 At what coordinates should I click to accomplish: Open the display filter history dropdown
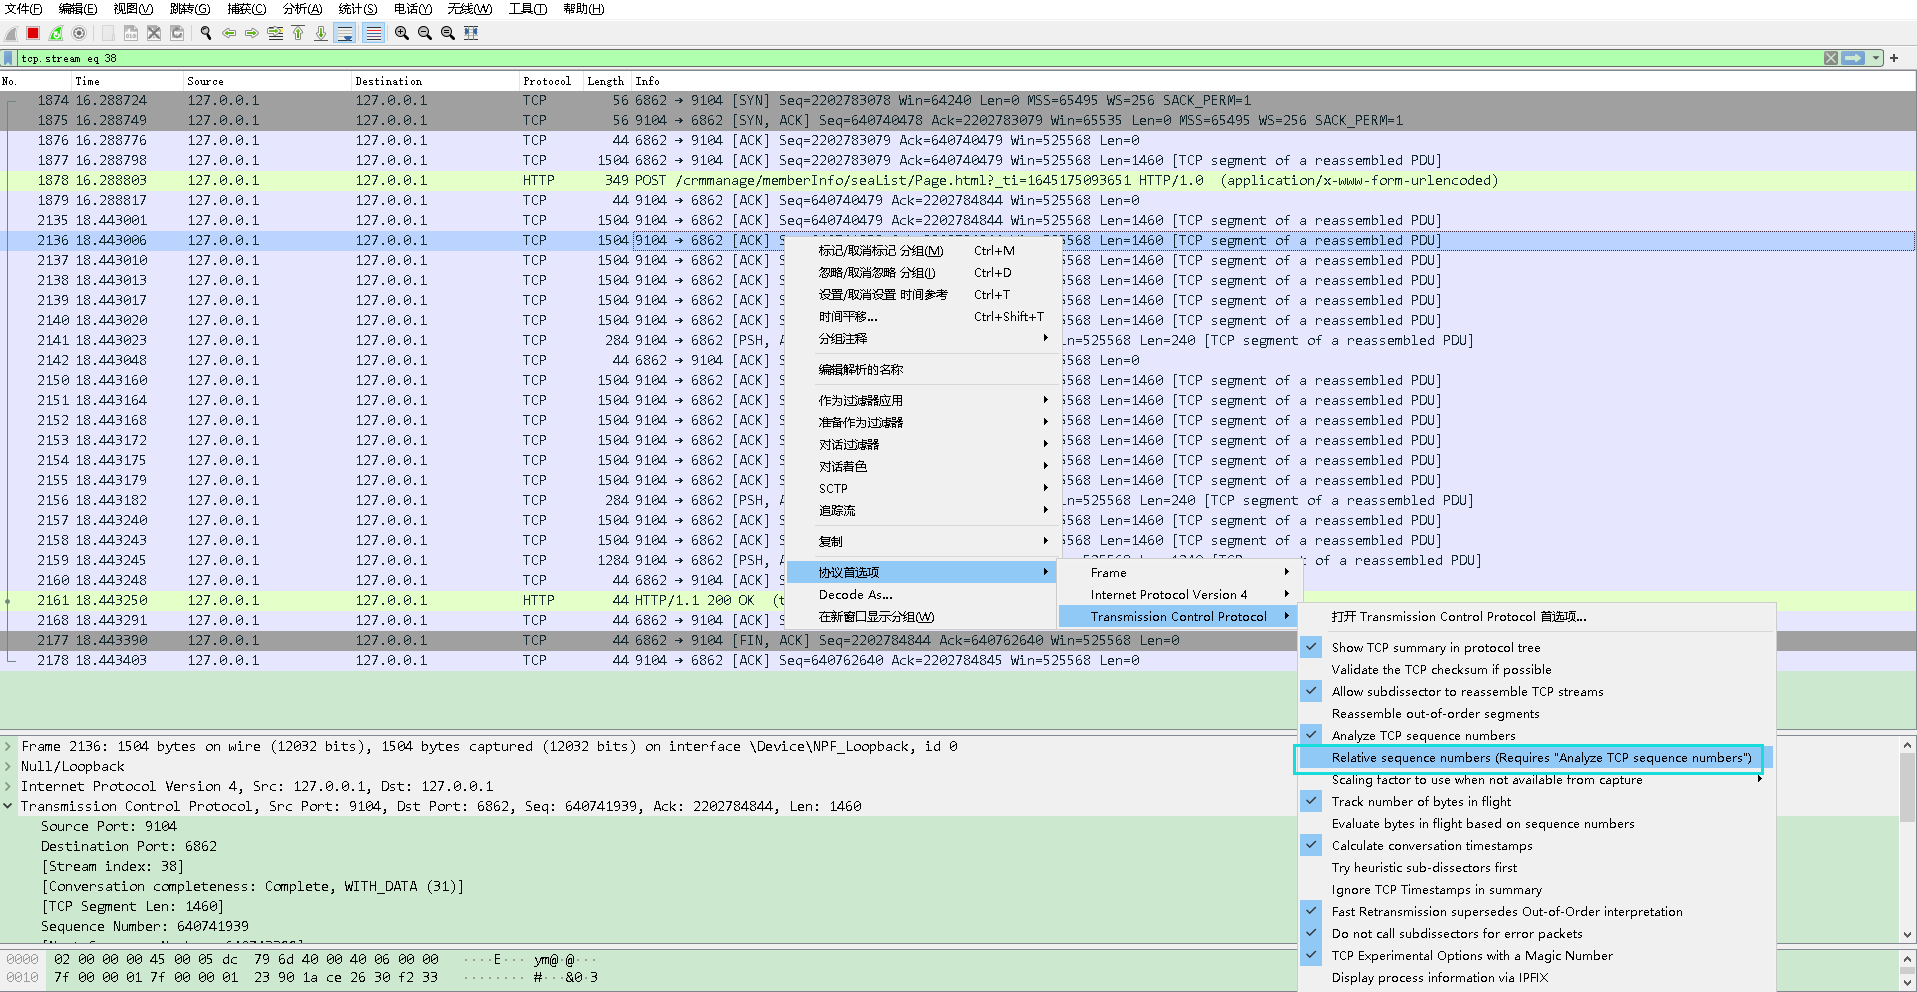point(1876,58)
